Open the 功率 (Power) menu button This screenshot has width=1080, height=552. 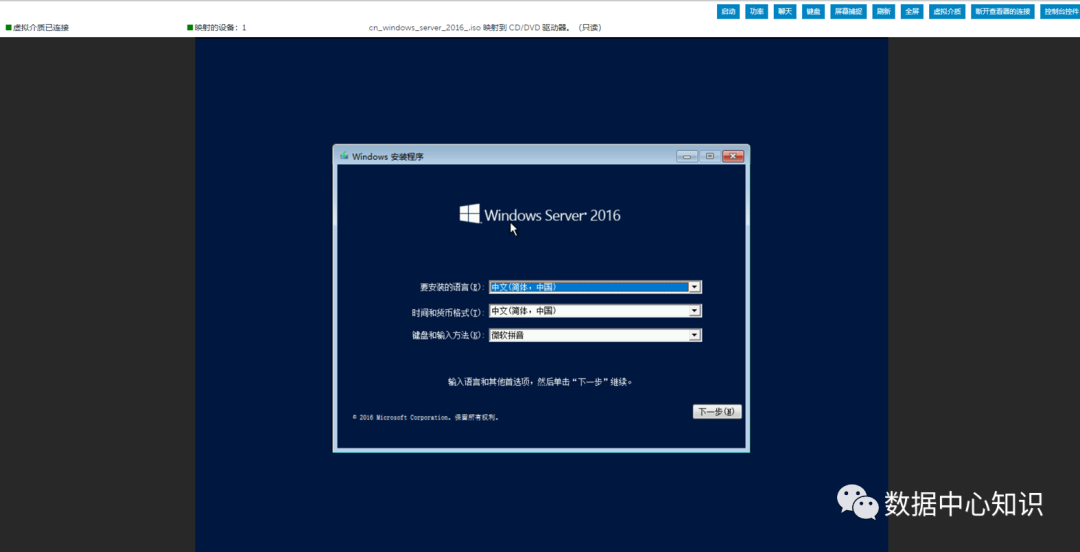(x=756, y=12)
